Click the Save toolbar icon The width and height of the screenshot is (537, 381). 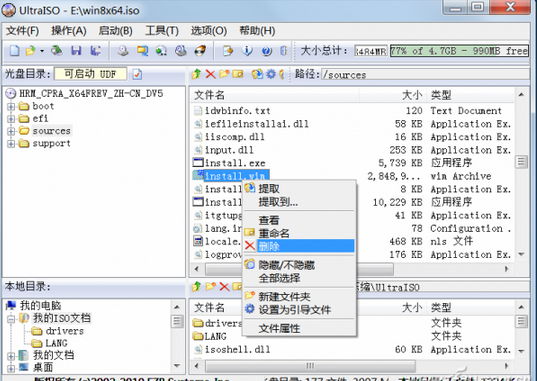tap(76, 51)
